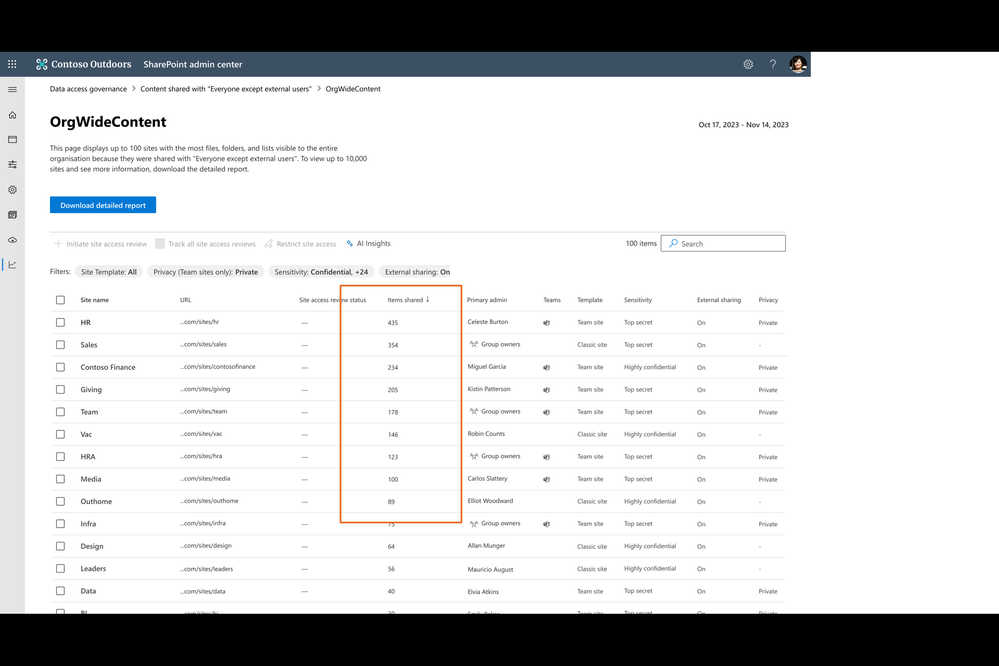Image resolution: width=999 pixels, height=666 pixels.
Task: Go to Data access governance breadcrumb
Action: coord(89,89)
